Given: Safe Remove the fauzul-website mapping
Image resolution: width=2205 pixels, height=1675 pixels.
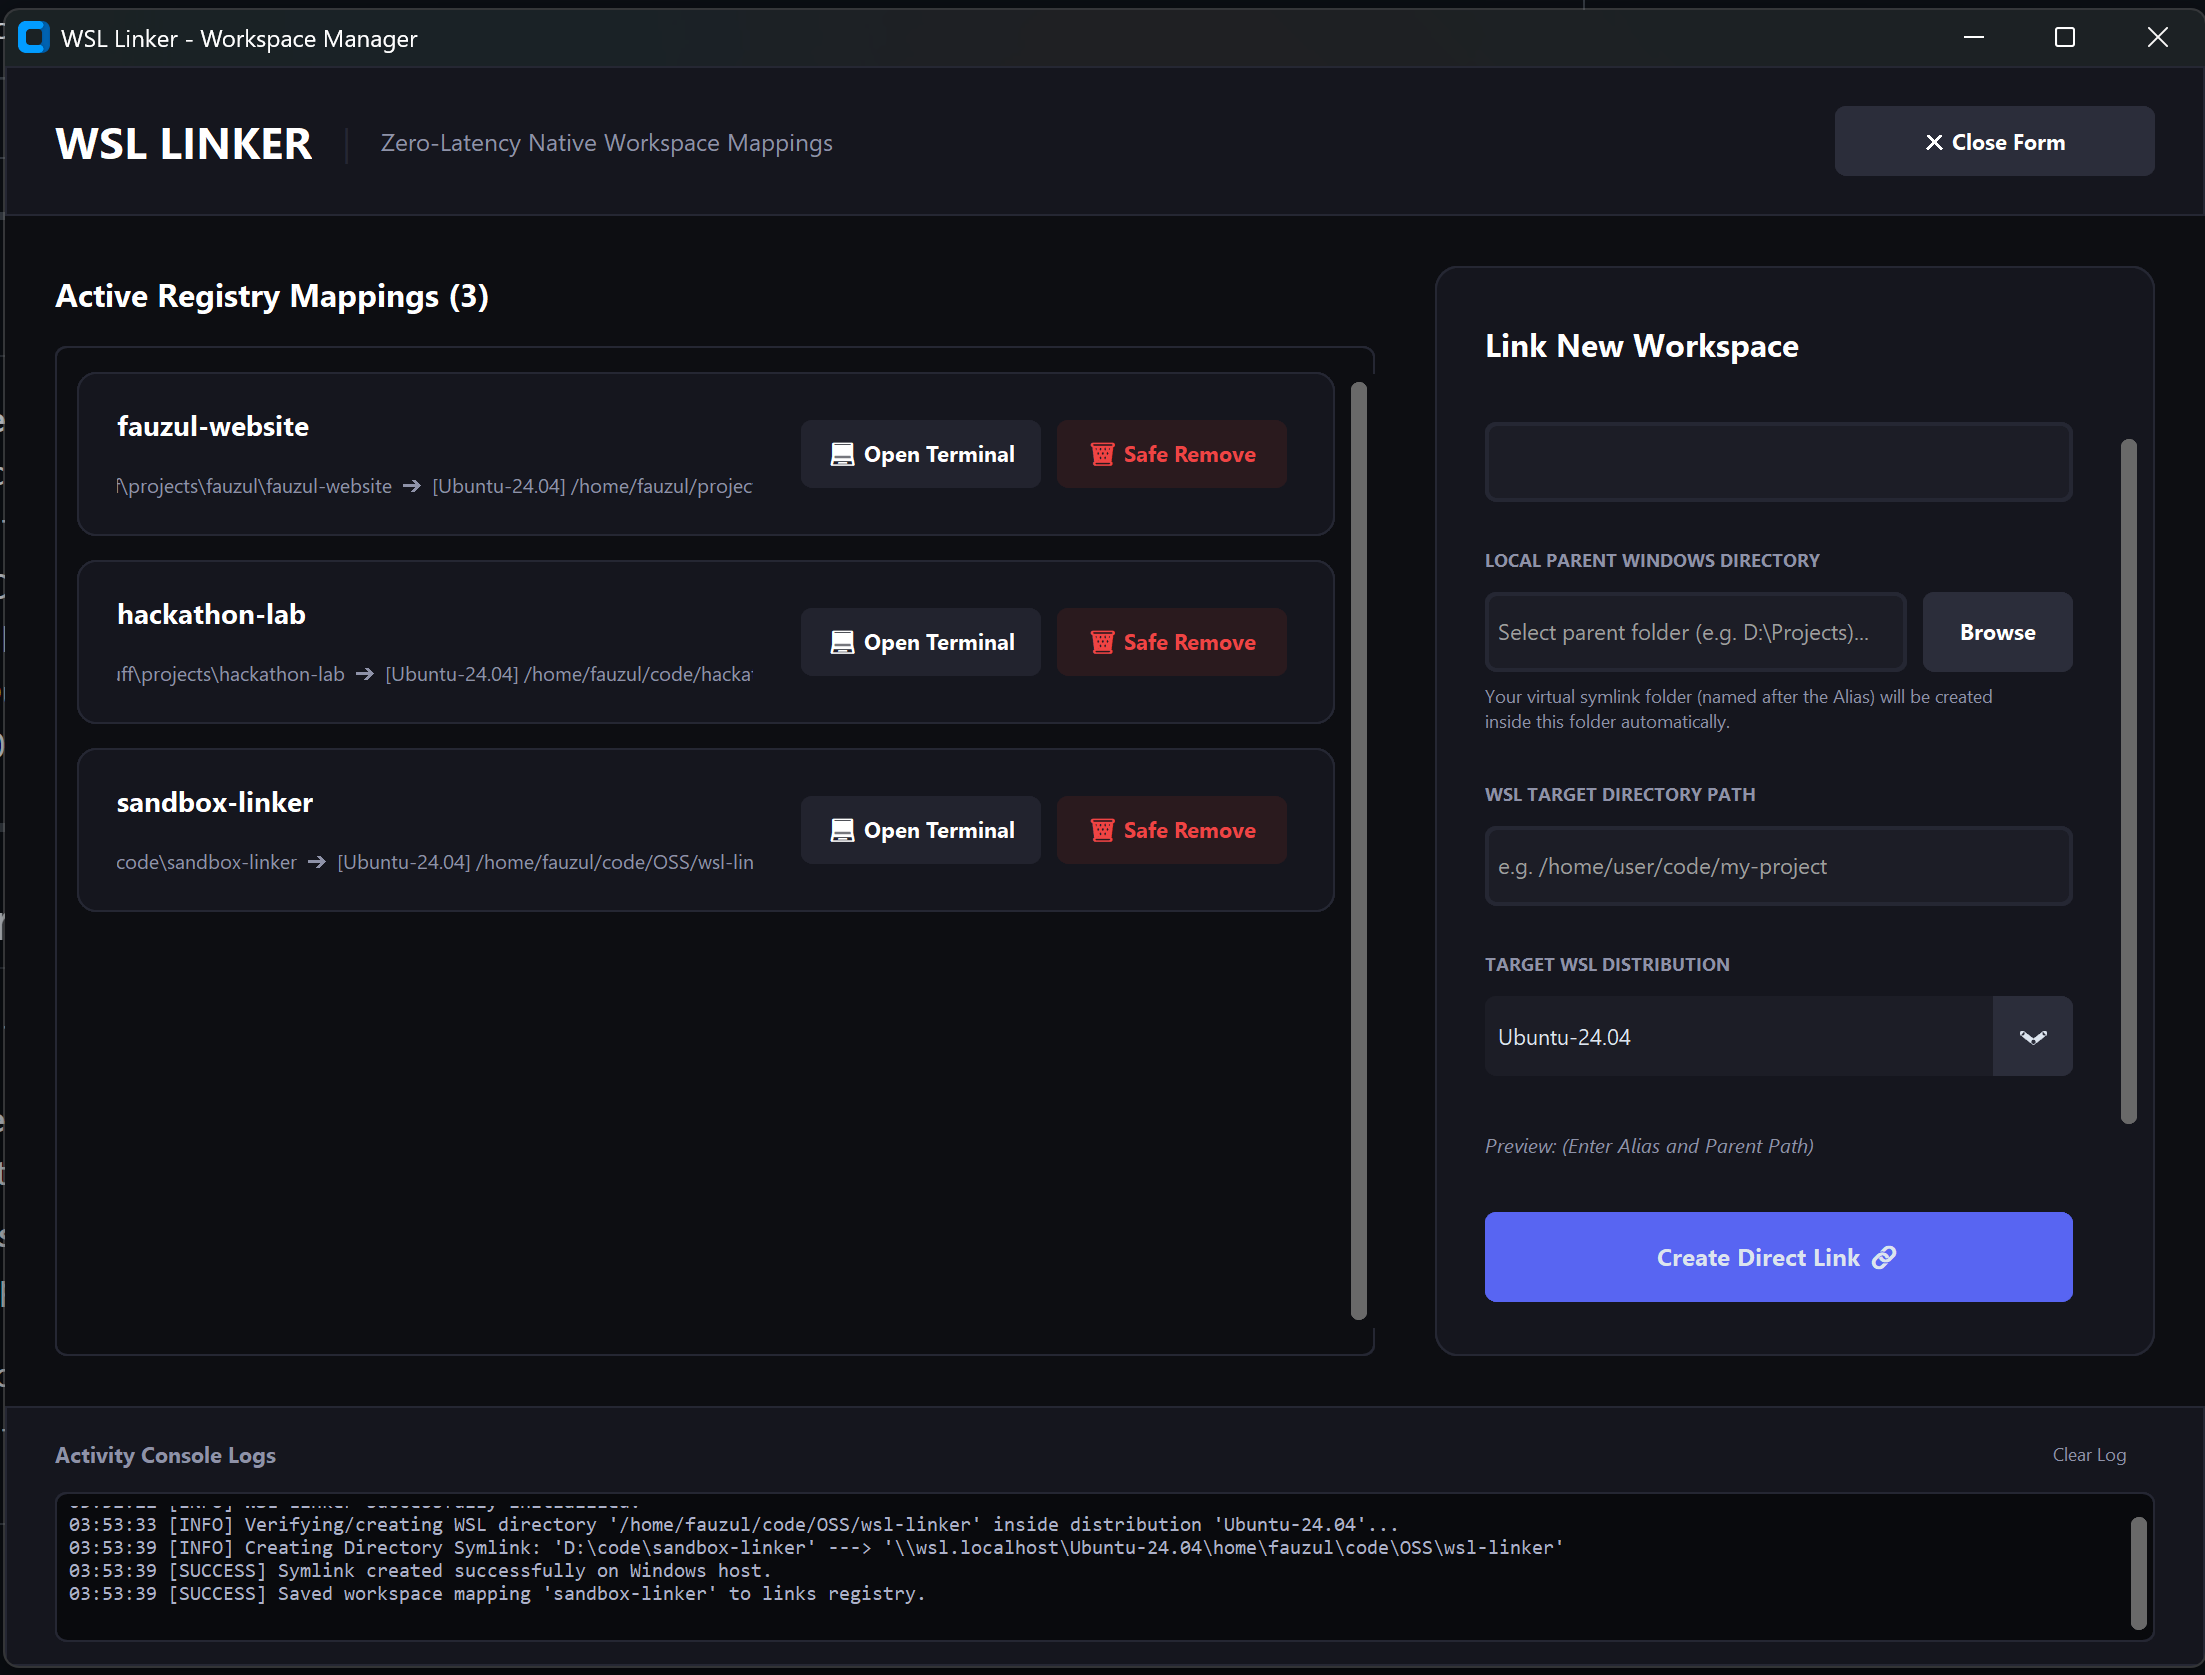Looking at the screenshot, I should [x=1172, y=454].
